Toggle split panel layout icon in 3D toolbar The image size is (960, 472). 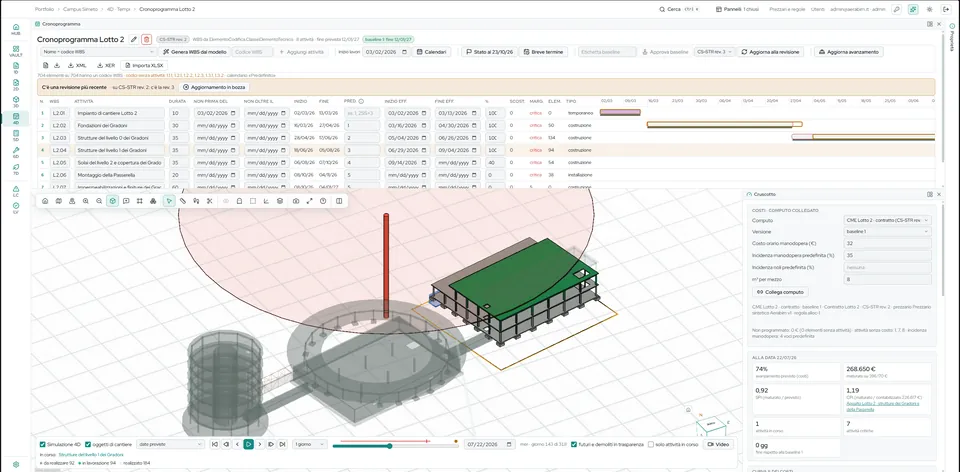pos(339,201)
